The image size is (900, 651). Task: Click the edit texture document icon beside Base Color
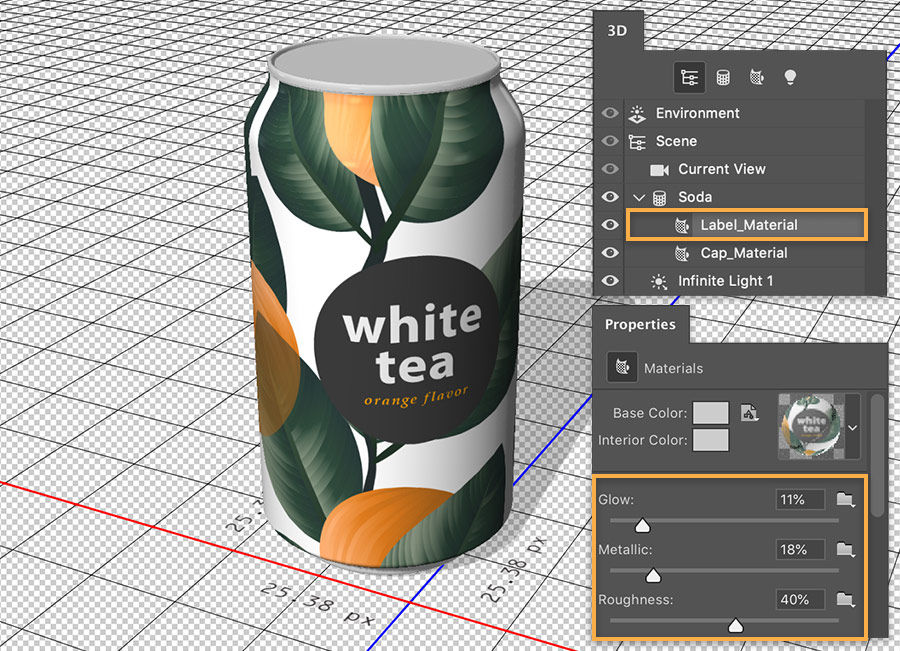pos(750,412)
